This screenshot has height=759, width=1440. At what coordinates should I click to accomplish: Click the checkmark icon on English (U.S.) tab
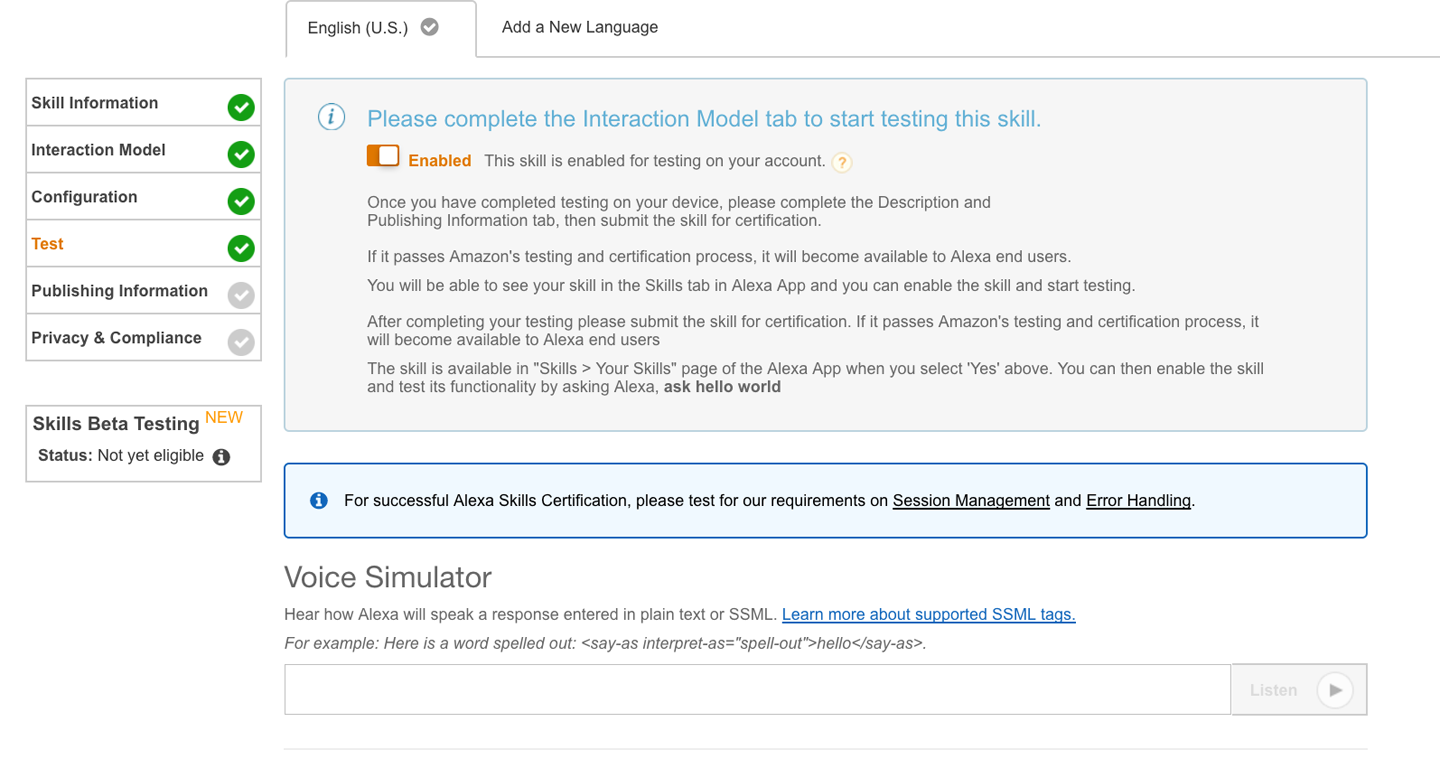coord(430,27)
